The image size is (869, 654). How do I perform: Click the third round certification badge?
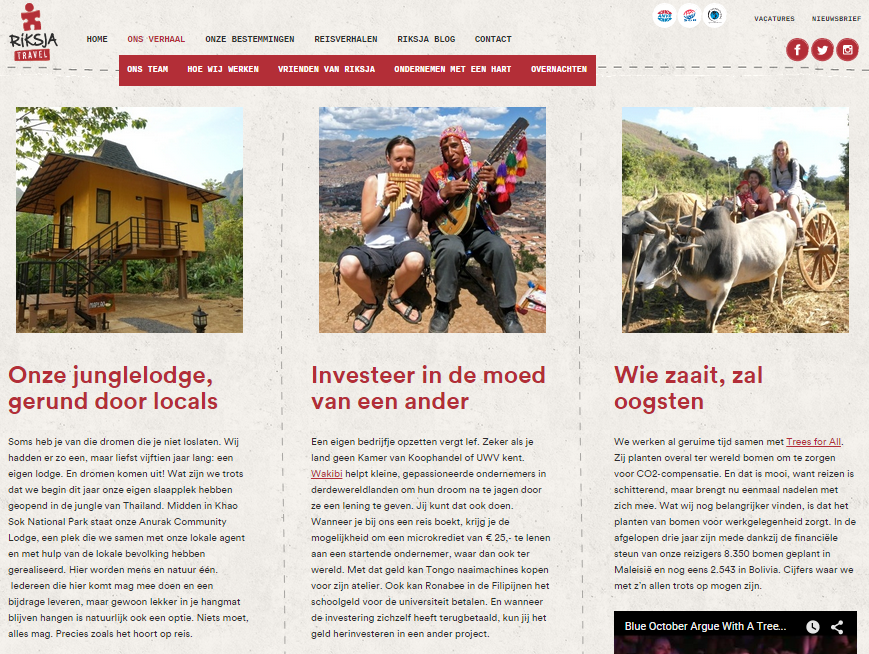(714, 16)
